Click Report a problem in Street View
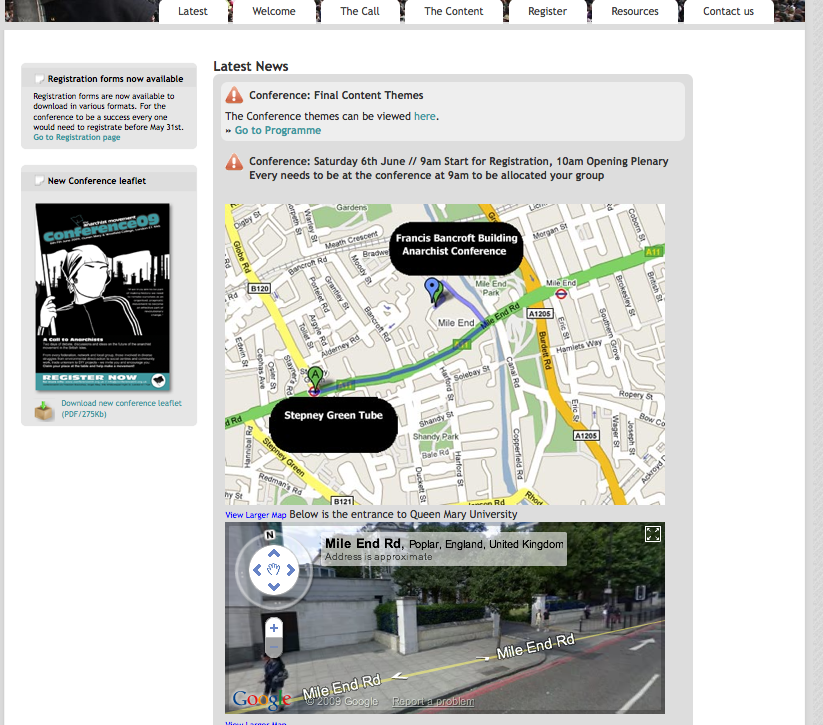The image size is (823, 725). (x=432, y=702)
